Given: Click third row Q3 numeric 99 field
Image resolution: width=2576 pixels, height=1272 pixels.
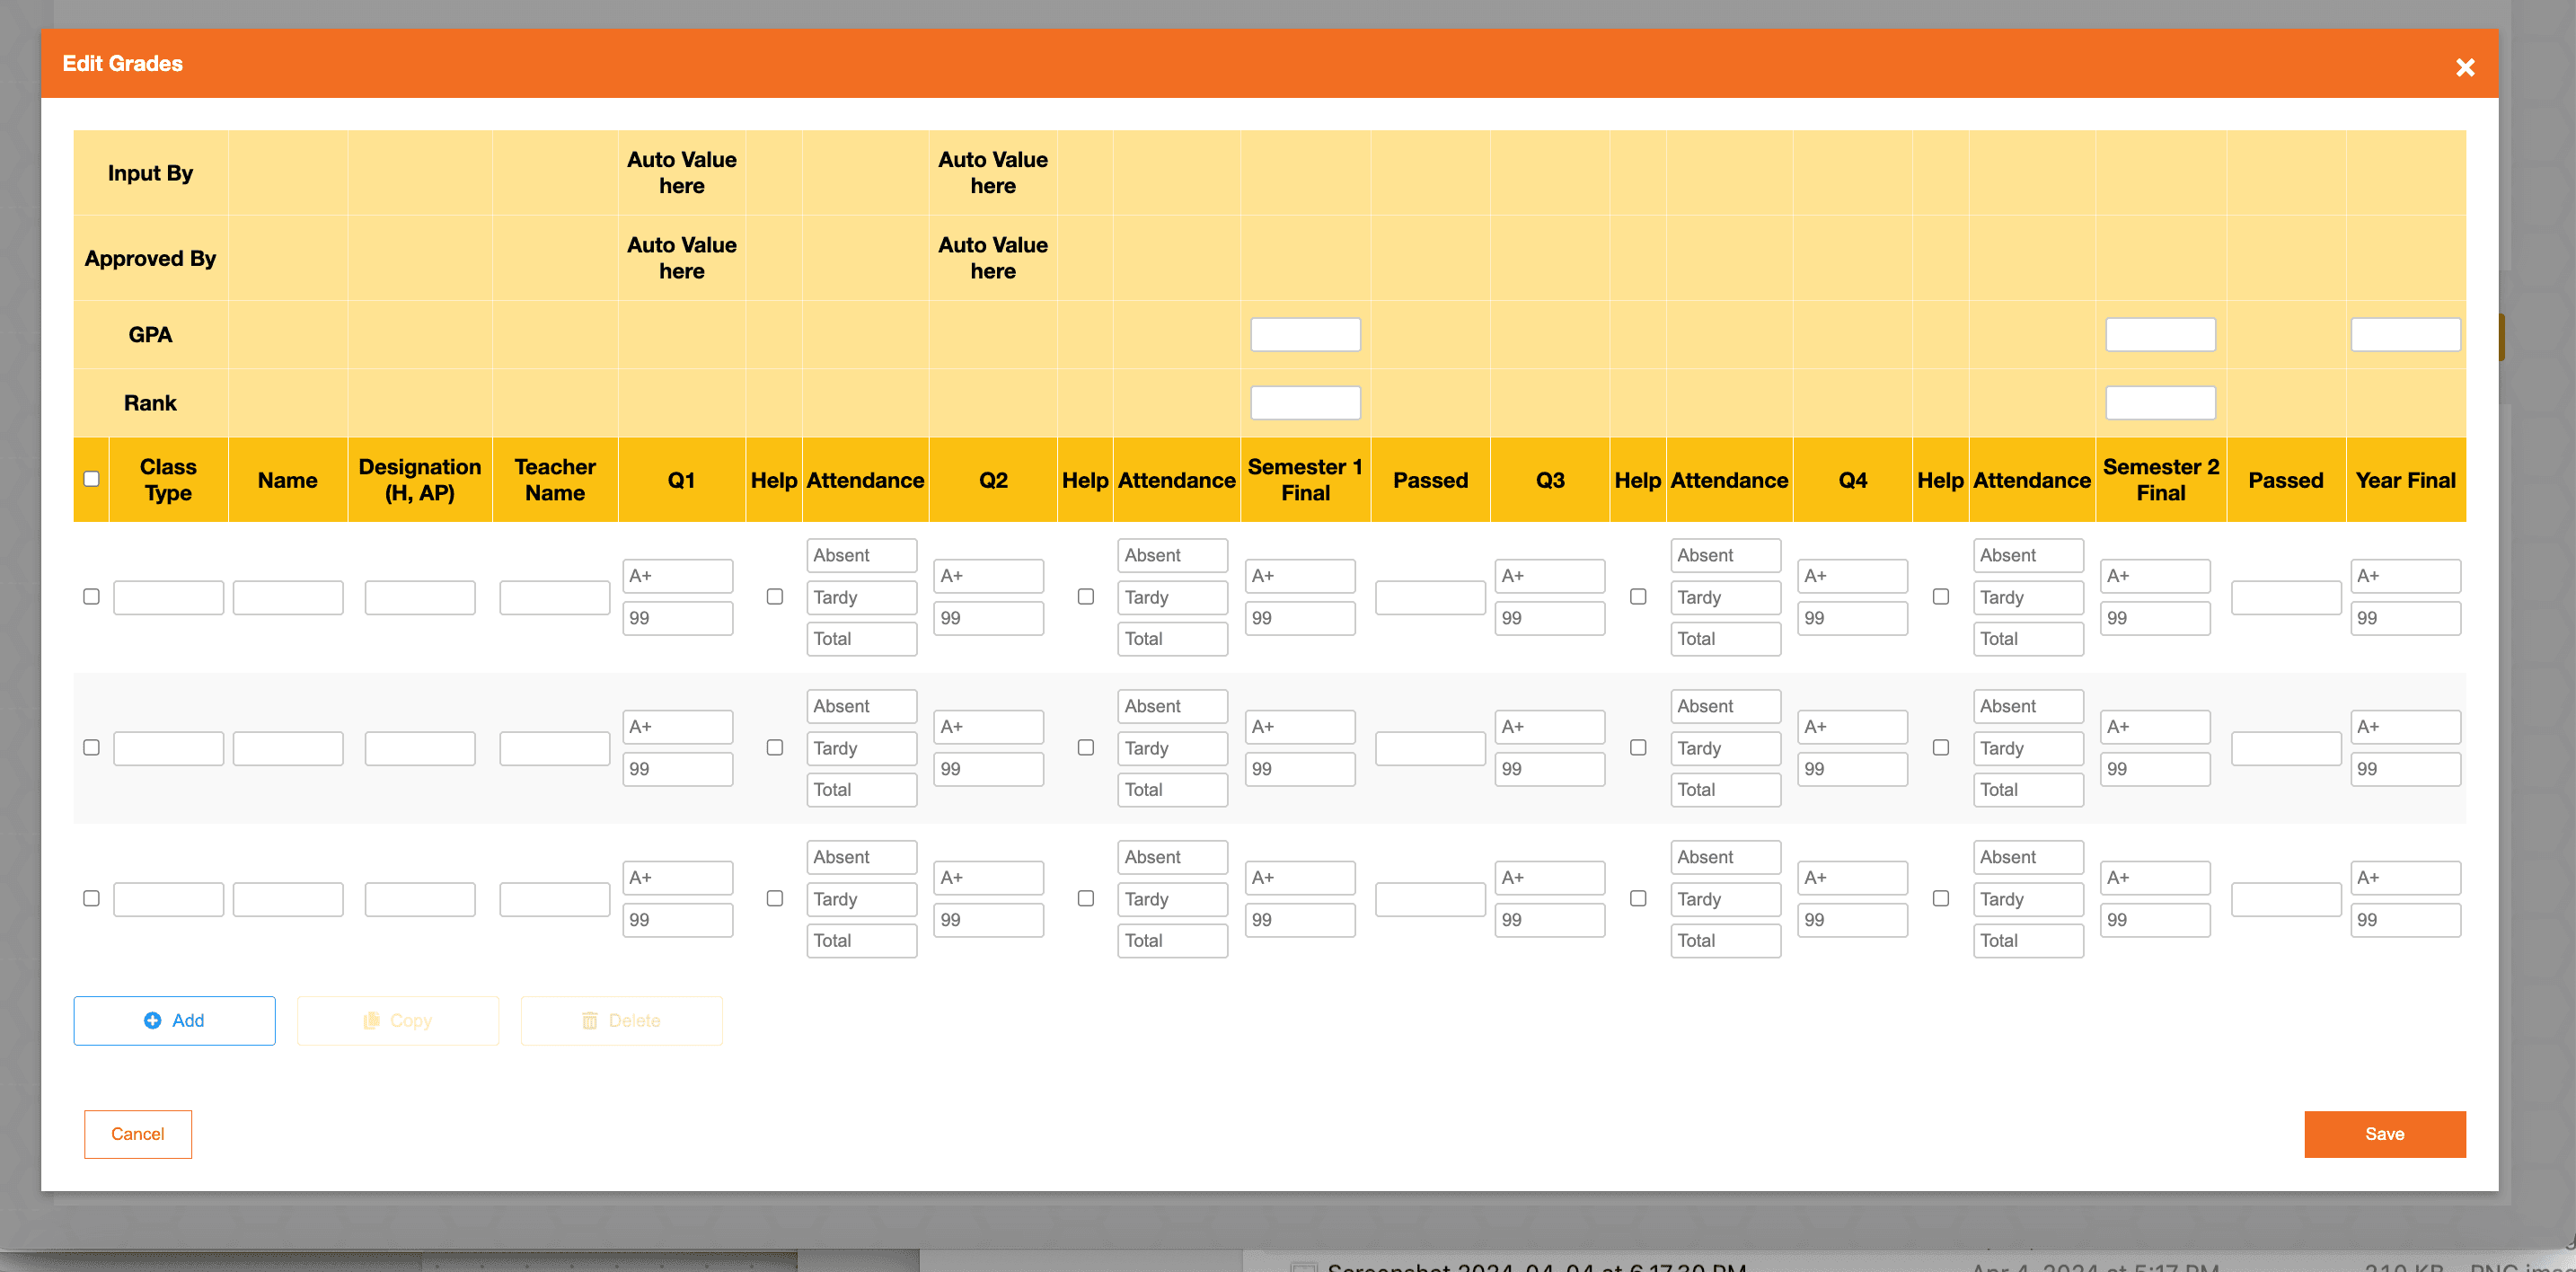Looking at the screenshot, I should pos(1550,920).
